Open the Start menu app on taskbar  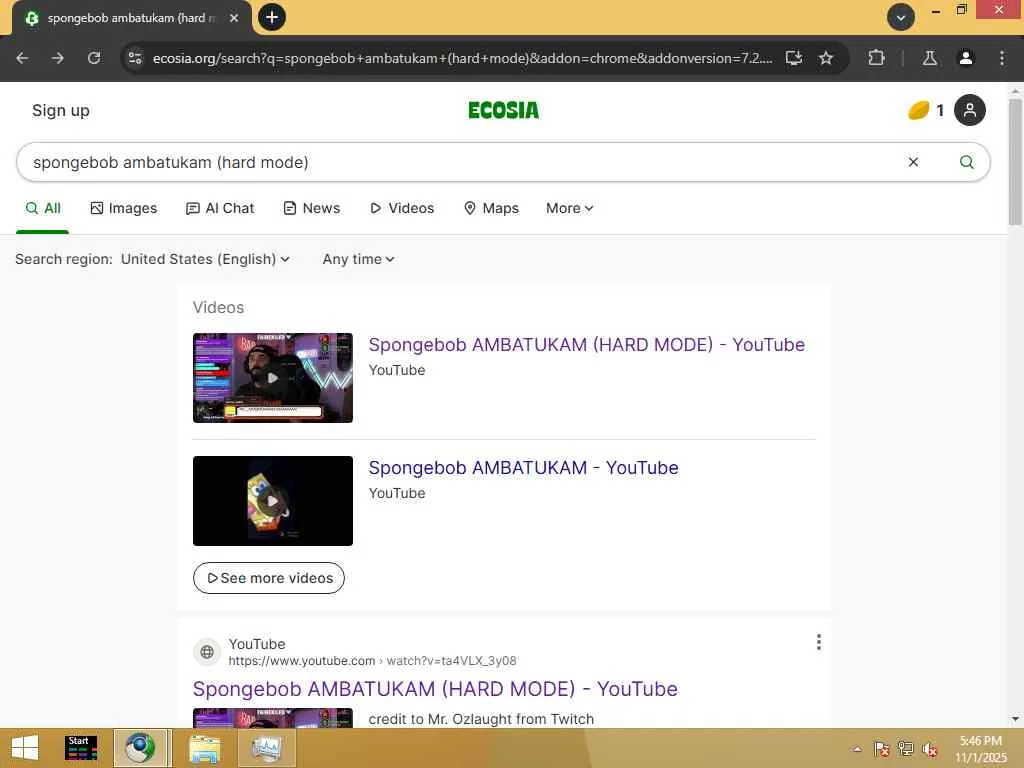(x=81, y=748)
